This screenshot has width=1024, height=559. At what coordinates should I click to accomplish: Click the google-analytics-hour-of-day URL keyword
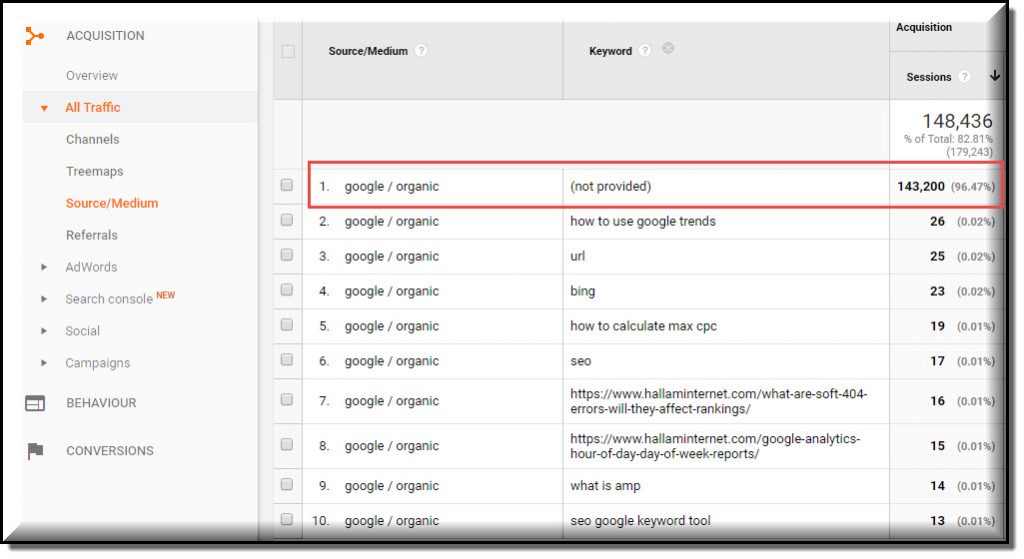715,447
